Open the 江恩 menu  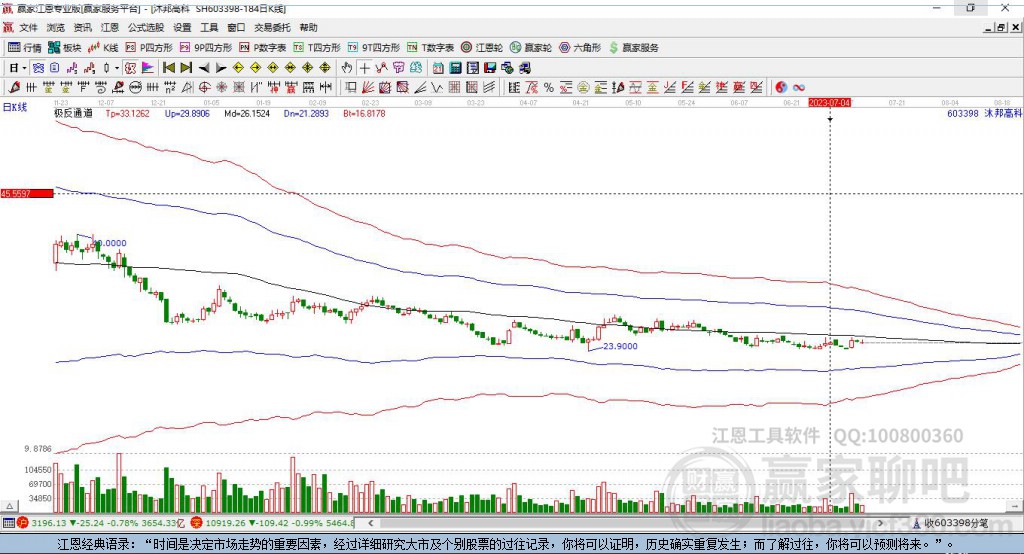(x=110, y=27)
